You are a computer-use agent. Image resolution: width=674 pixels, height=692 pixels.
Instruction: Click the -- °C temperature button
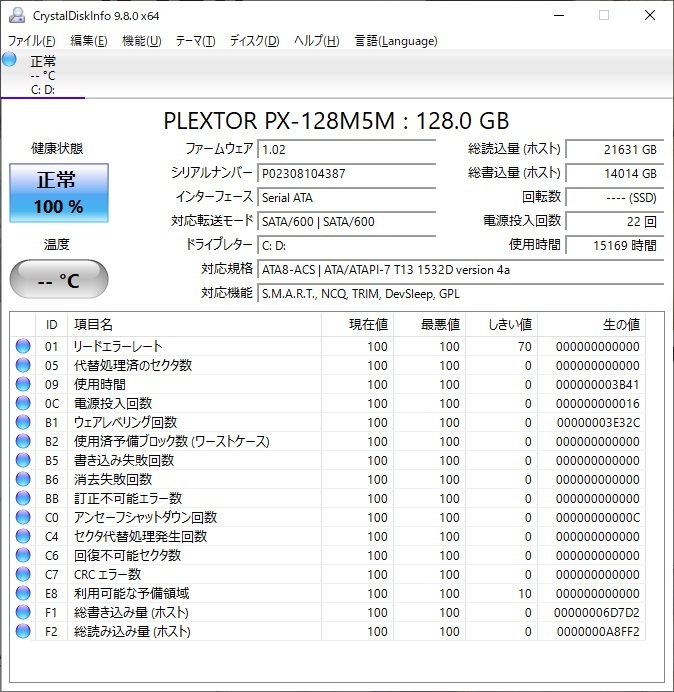[x=59, y=280]
